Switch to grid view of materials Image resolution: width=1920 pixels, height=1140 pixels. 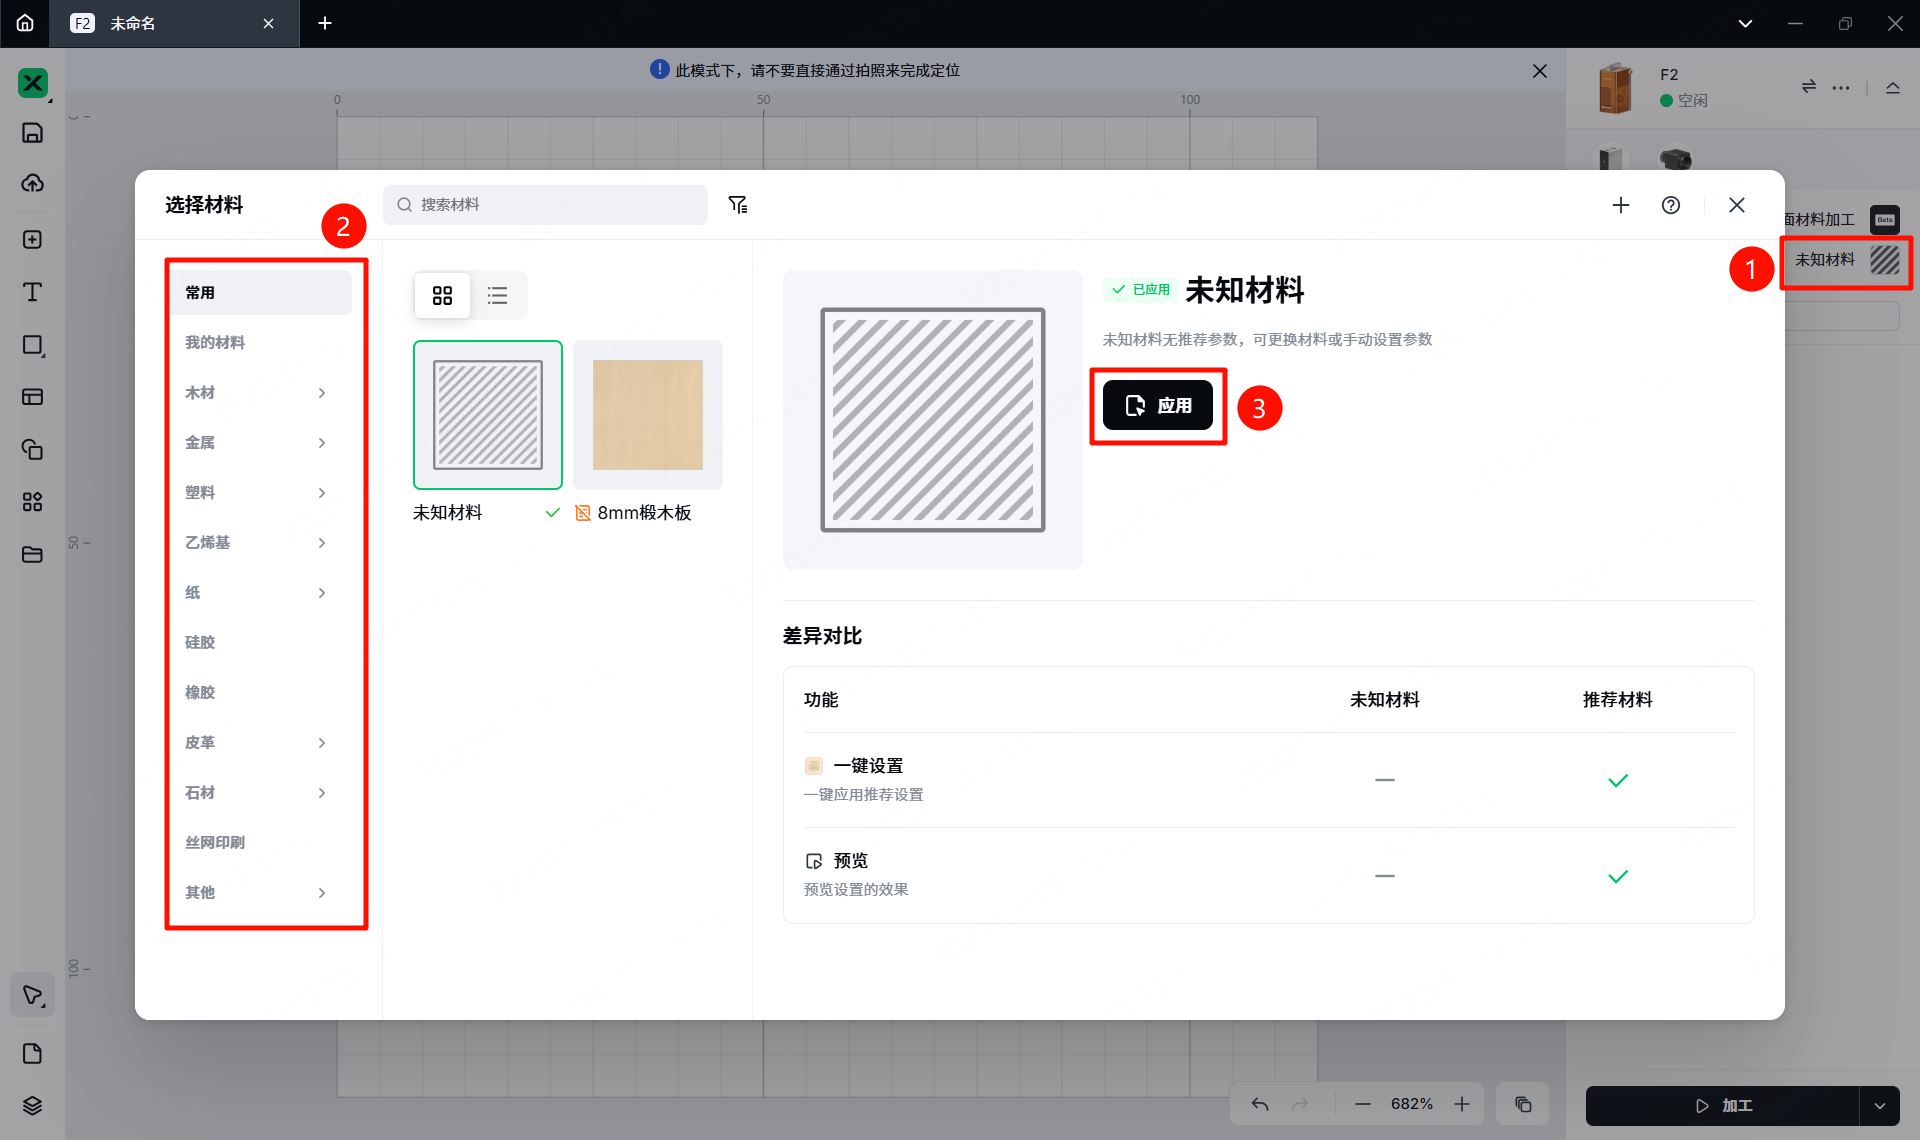click(442, 295)
